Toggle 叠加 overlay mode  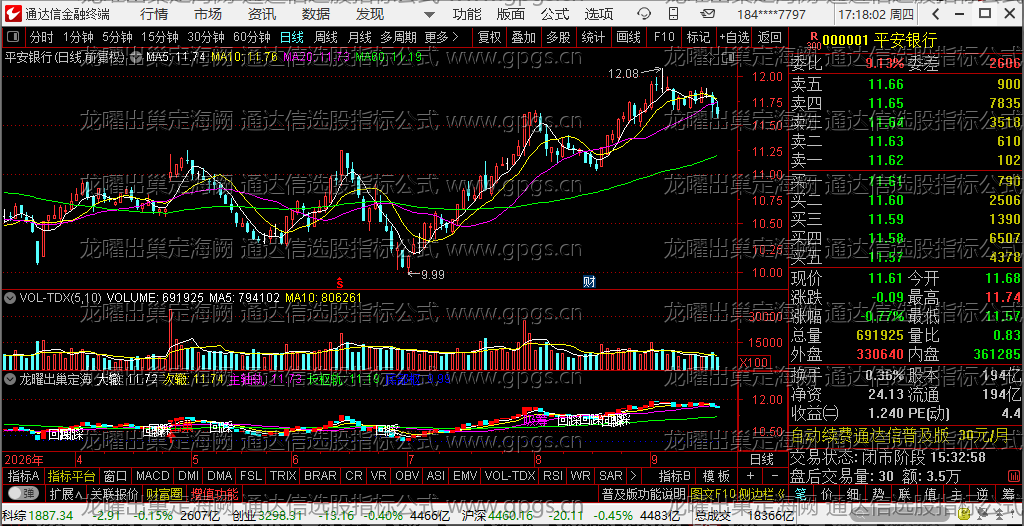pos(524,37)
